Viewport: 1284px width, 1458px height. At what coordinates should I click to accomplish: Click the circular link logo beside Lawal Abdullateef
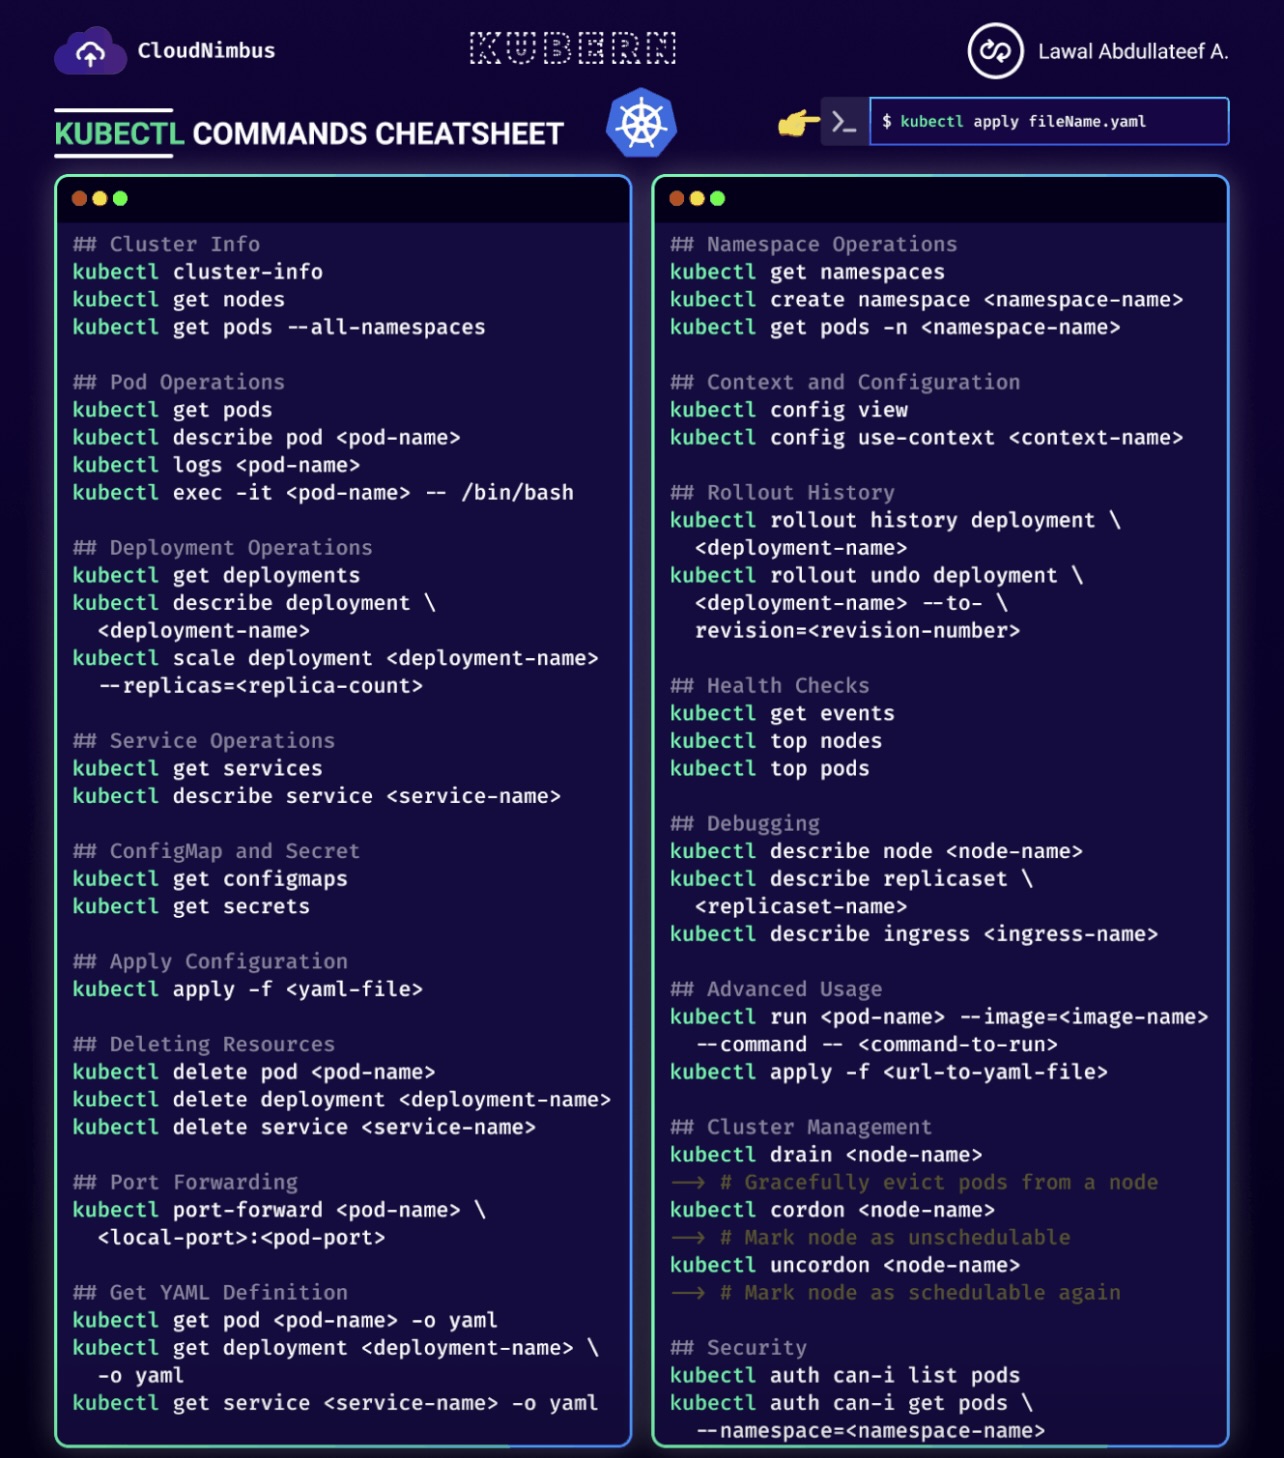click(x=995, y=50)
